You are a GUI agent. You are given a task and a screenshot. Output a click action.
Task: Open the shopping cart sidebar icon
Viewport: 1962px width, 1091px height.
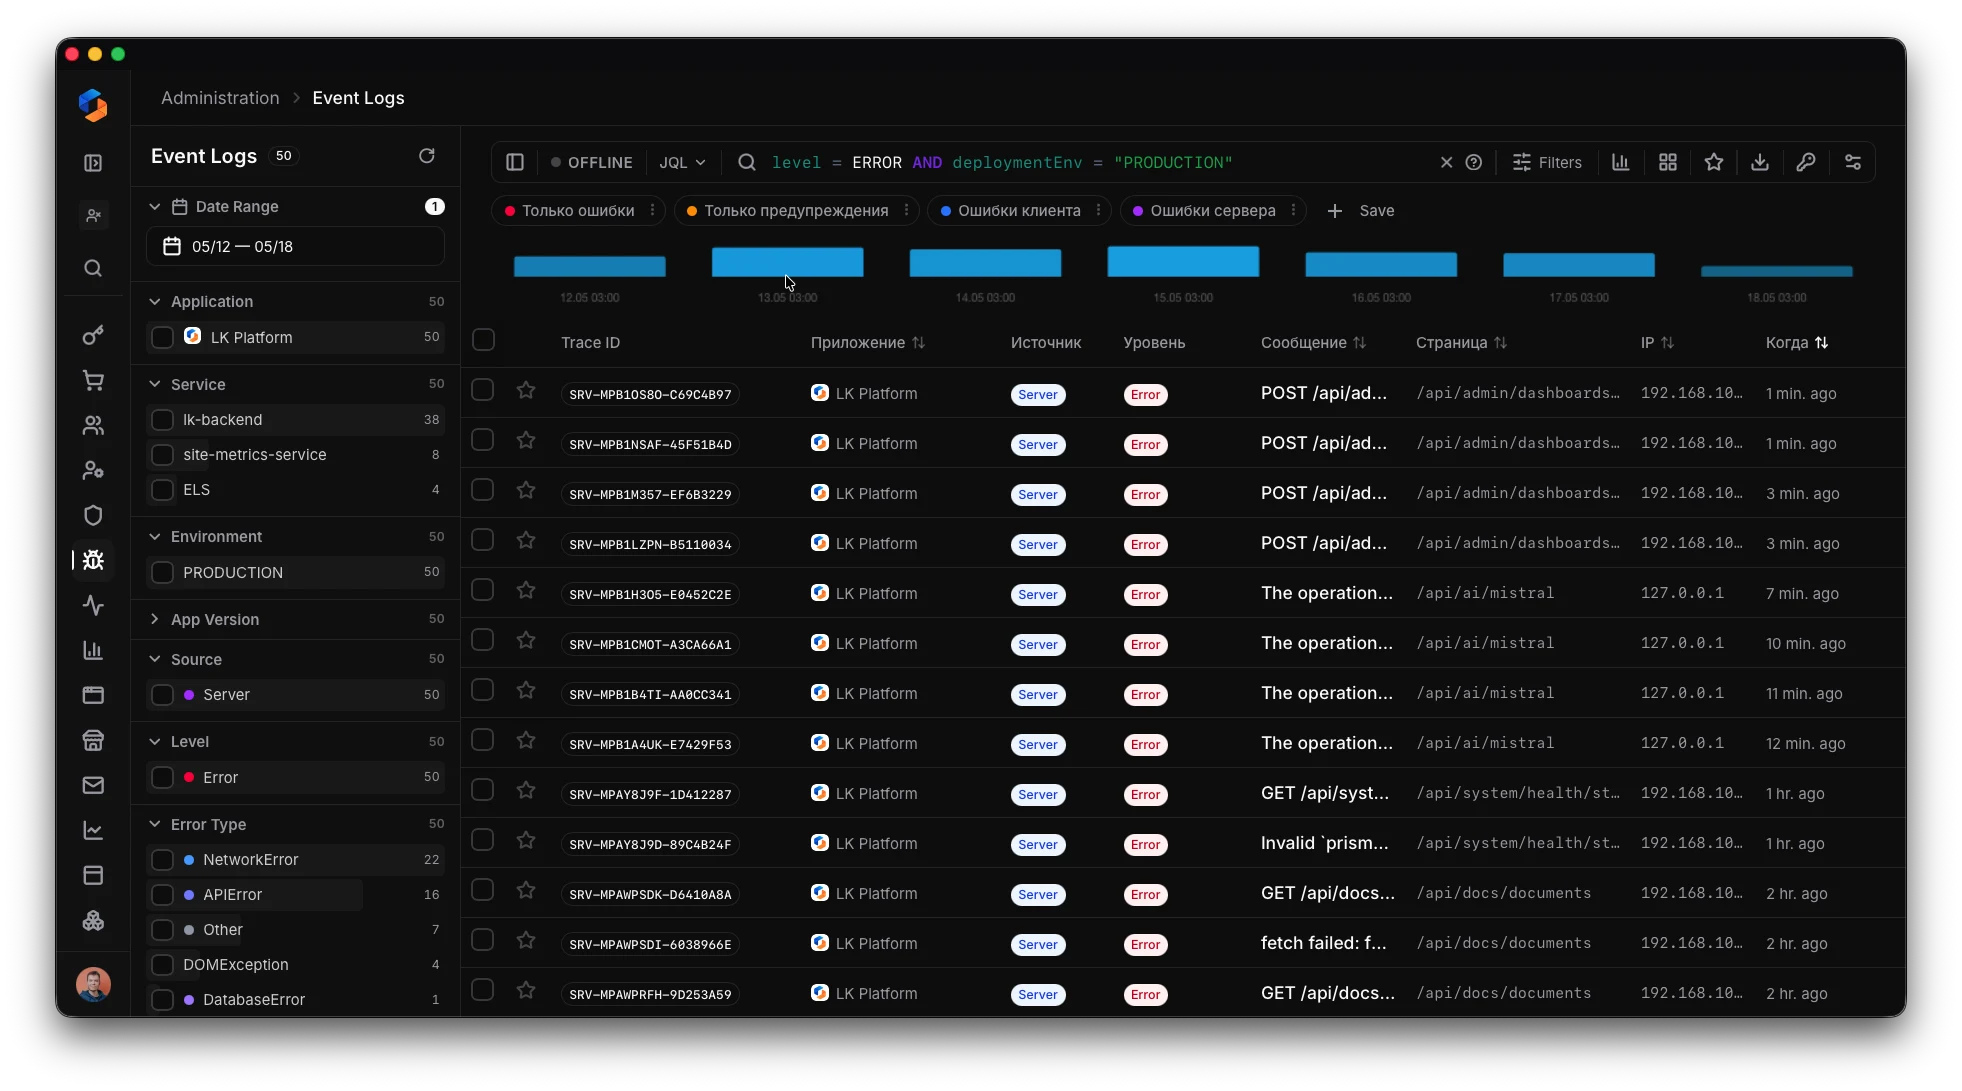coord(93,381)
